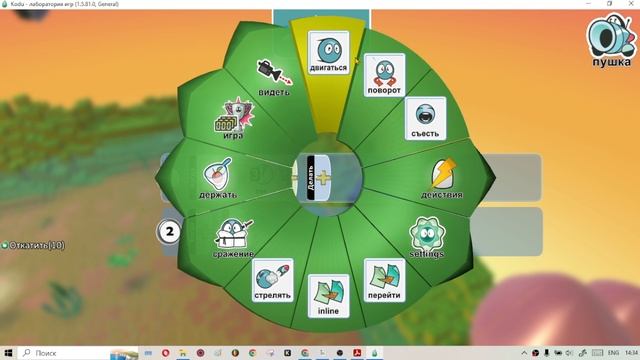Viewport: 640px width, 360px height.
Task: Open the Adobe Acrobat taskbar icon
Action: (357, 353)
